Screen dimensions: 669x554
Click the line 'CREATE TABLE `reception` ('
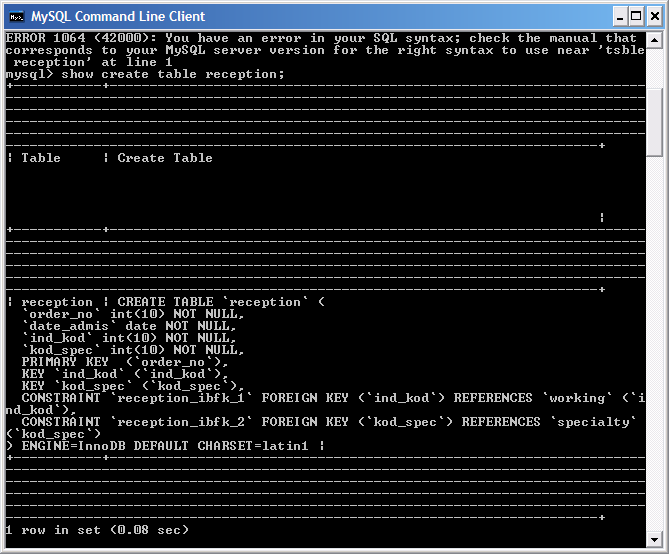click(x=221, y=302)
